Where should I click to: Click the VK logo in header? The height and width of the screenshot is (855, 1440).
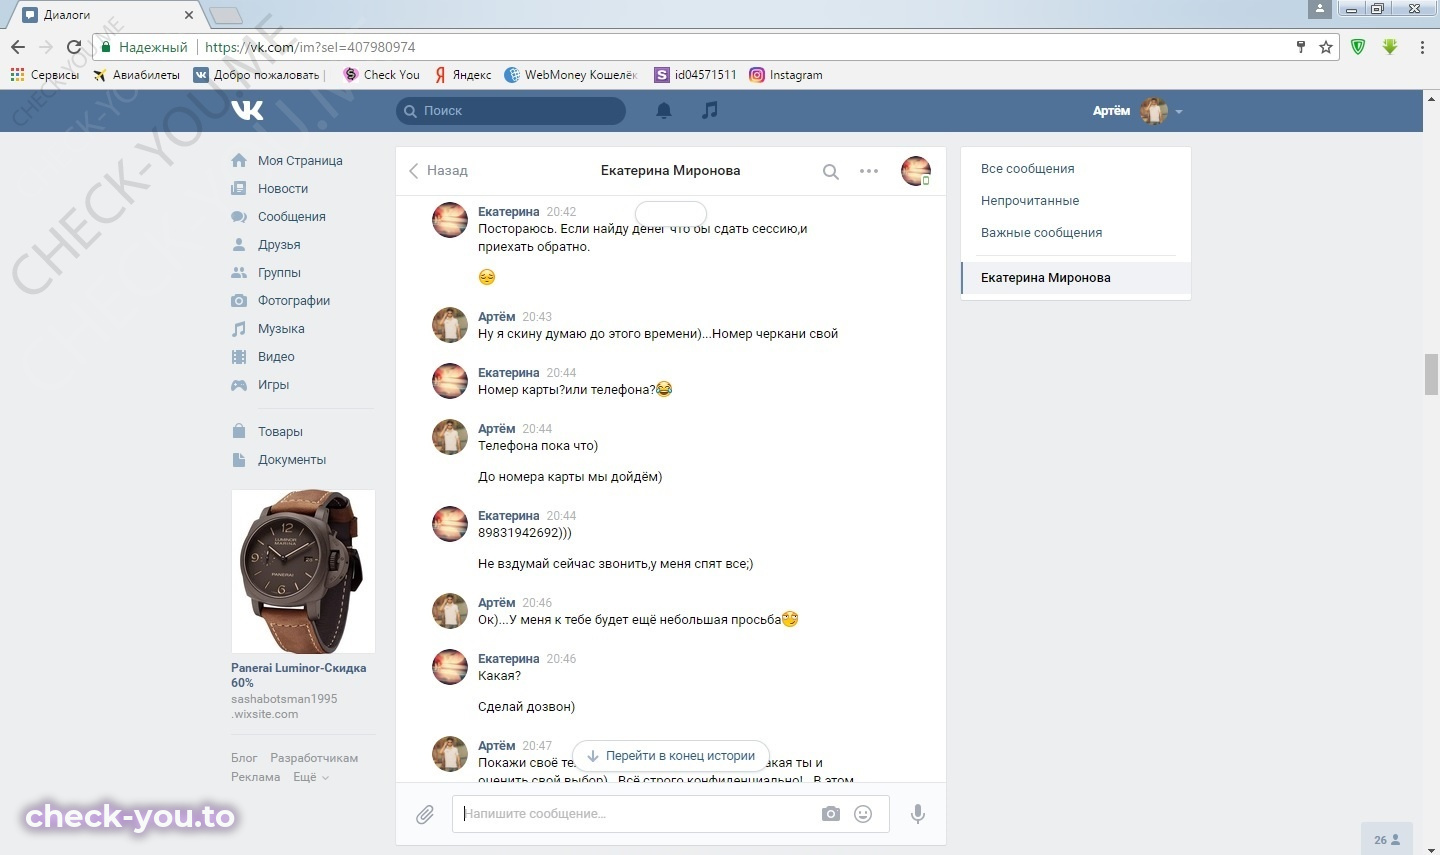pos(247,110)
